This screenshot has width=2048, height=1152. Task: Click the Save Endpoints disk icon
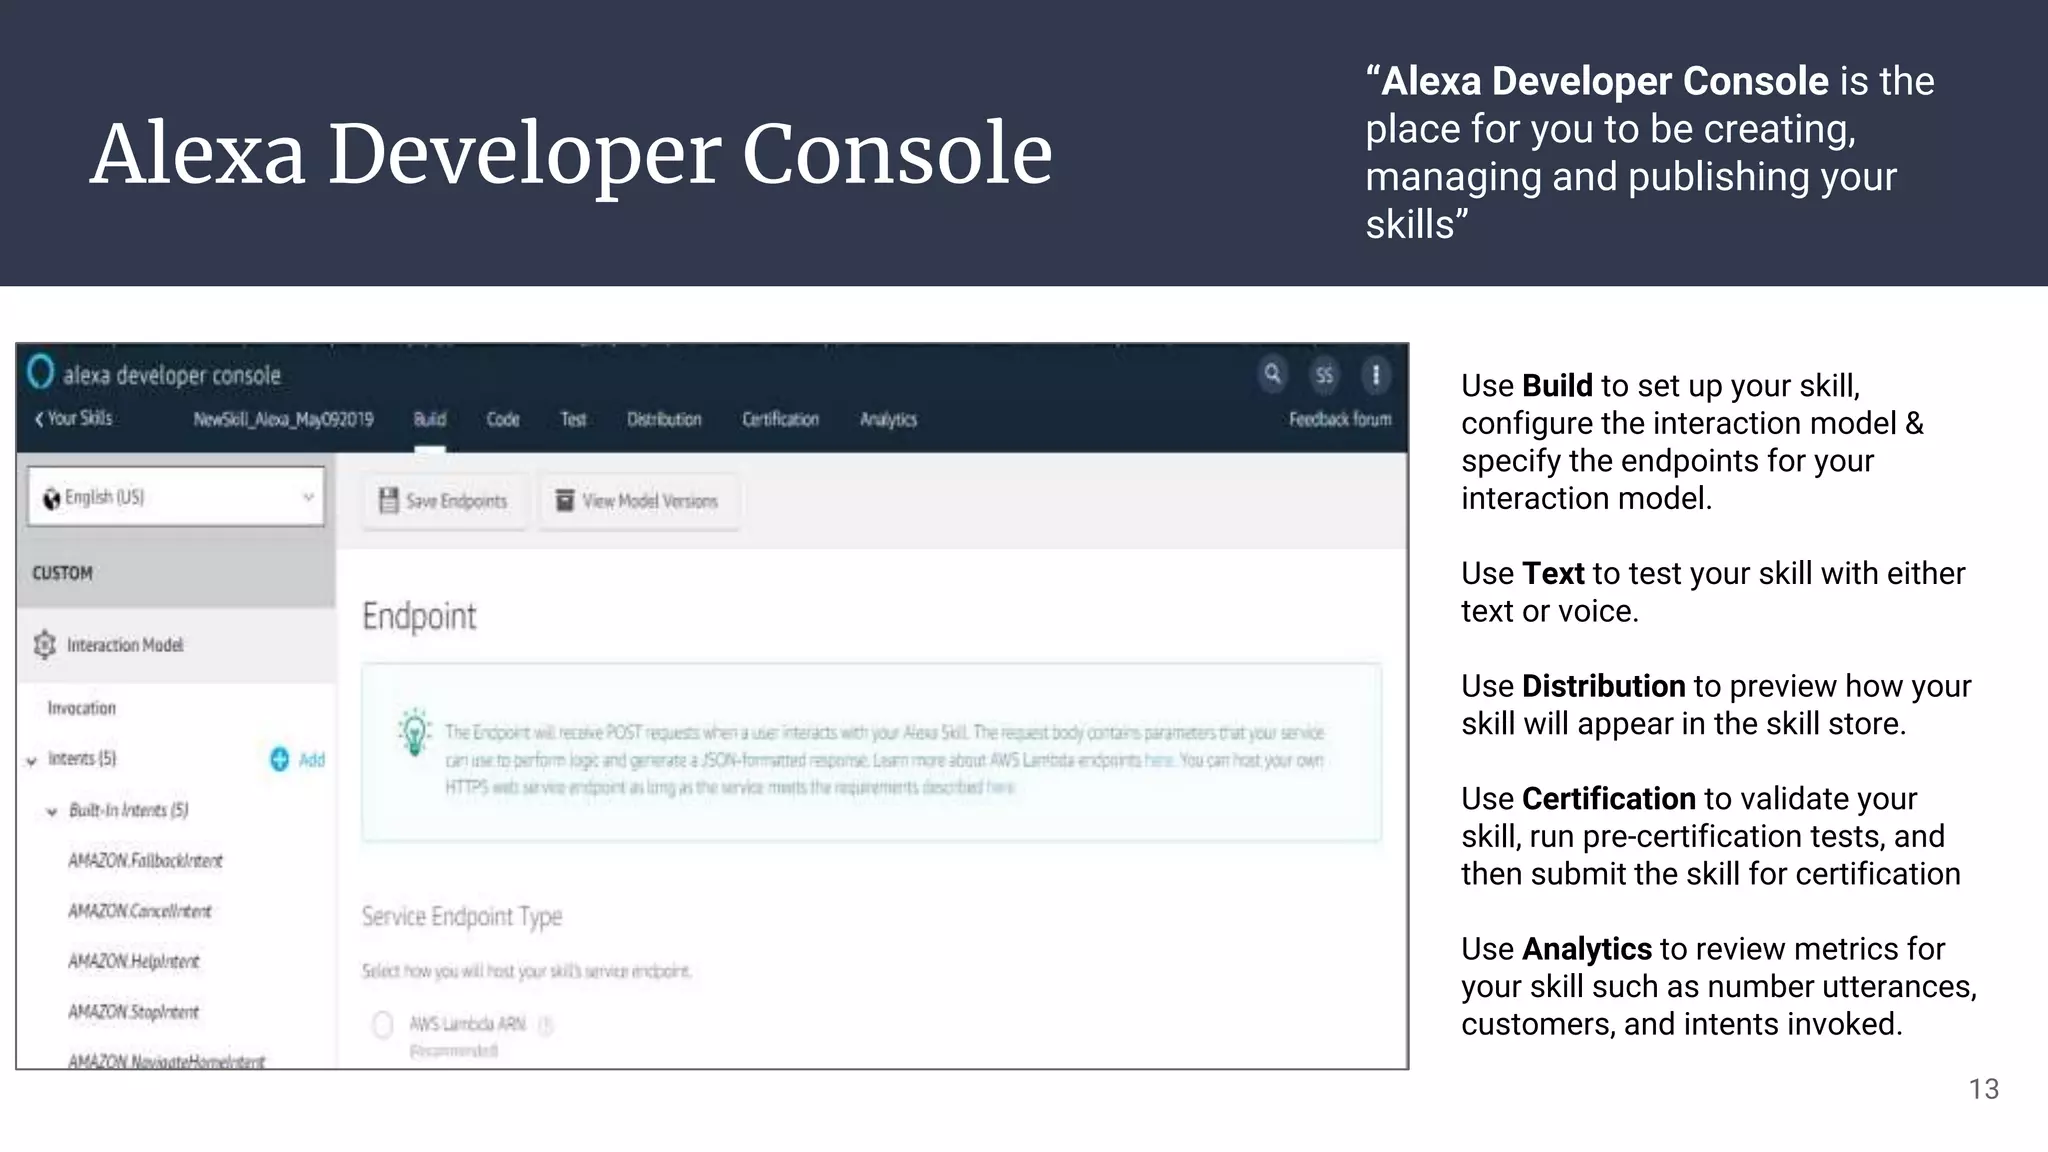click(388, 500)
